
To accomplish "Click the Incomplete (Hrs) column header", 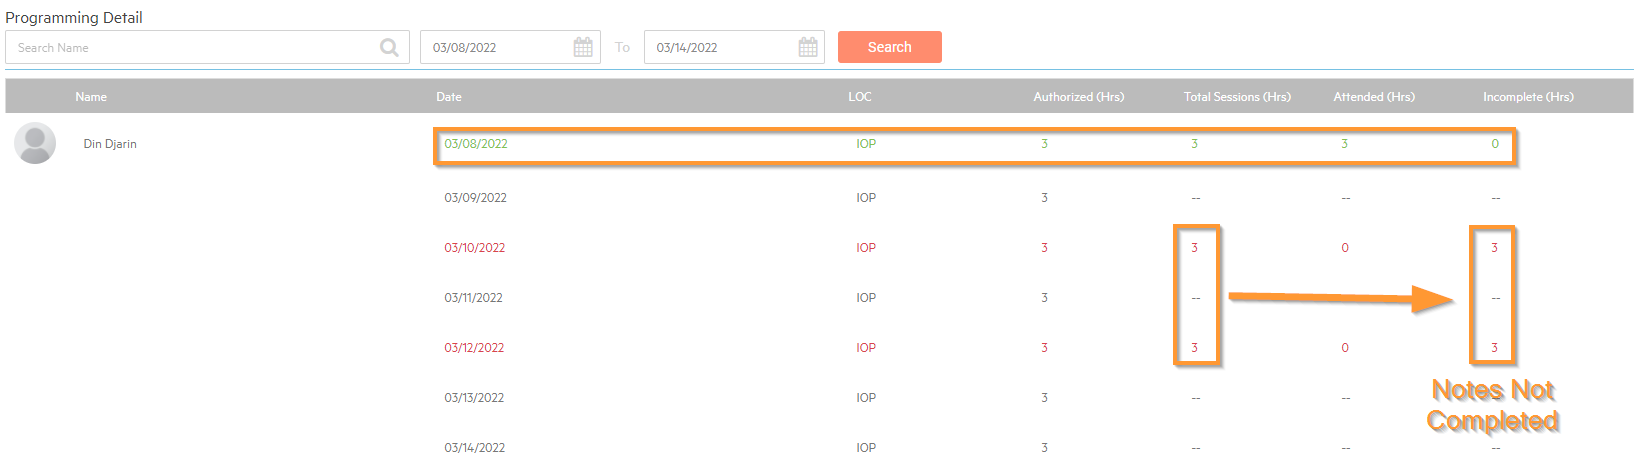I will pyautogui.click(x=1528, y=97).
